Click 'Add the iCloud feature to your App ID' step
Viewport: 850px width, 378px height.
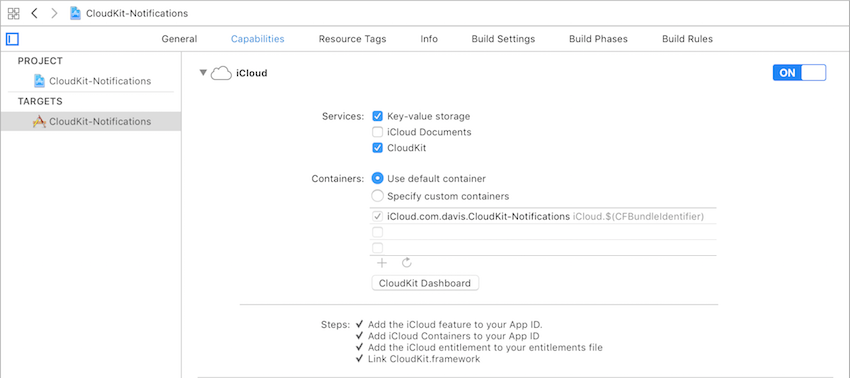pos(455,325)
